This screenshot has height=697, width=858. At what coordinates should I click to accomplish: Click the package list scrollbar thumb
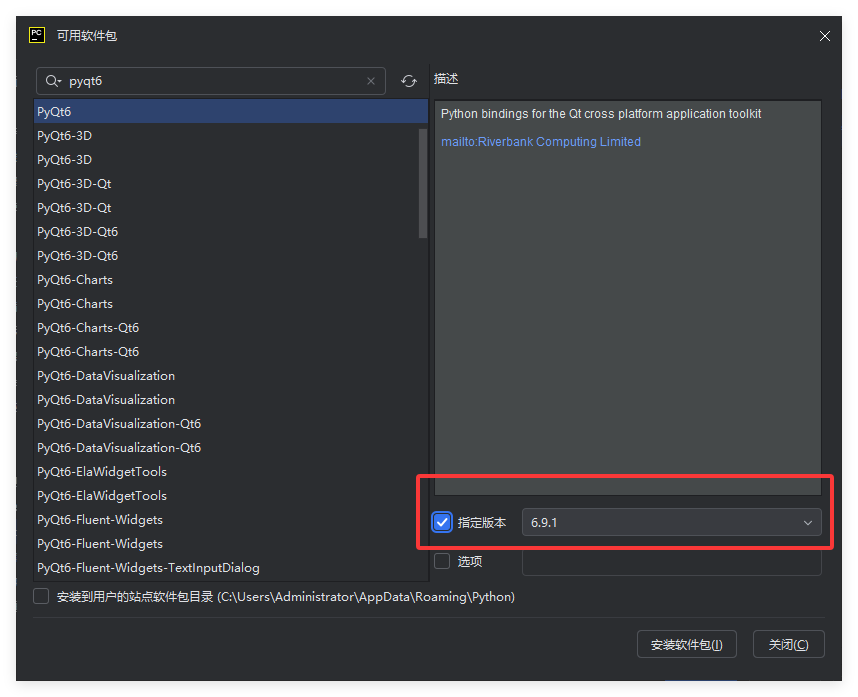pyautogui.click(x=422, y=183)
